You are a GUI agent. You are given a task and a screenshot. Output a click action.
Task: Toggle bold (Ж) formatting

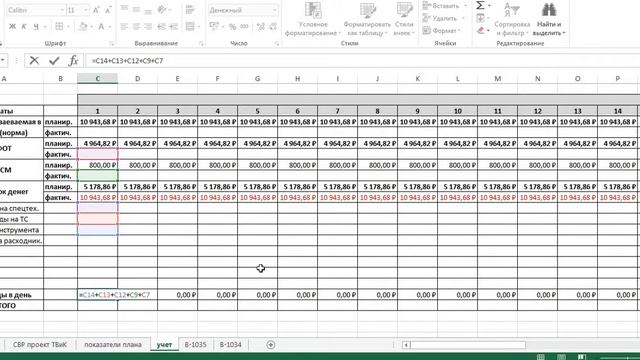coord(12,27)
